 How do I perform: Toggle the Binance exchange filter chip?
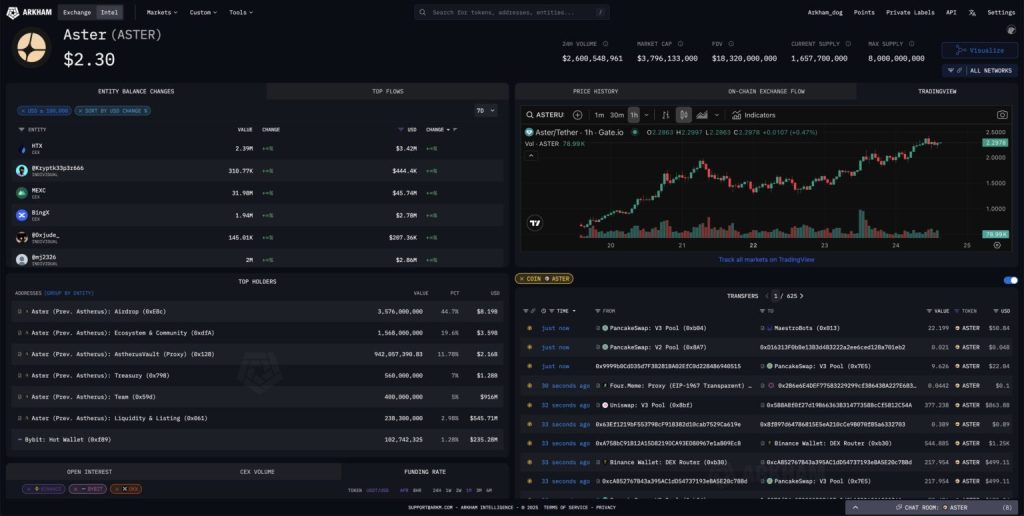pyautogui.click(x=44, y=489)
